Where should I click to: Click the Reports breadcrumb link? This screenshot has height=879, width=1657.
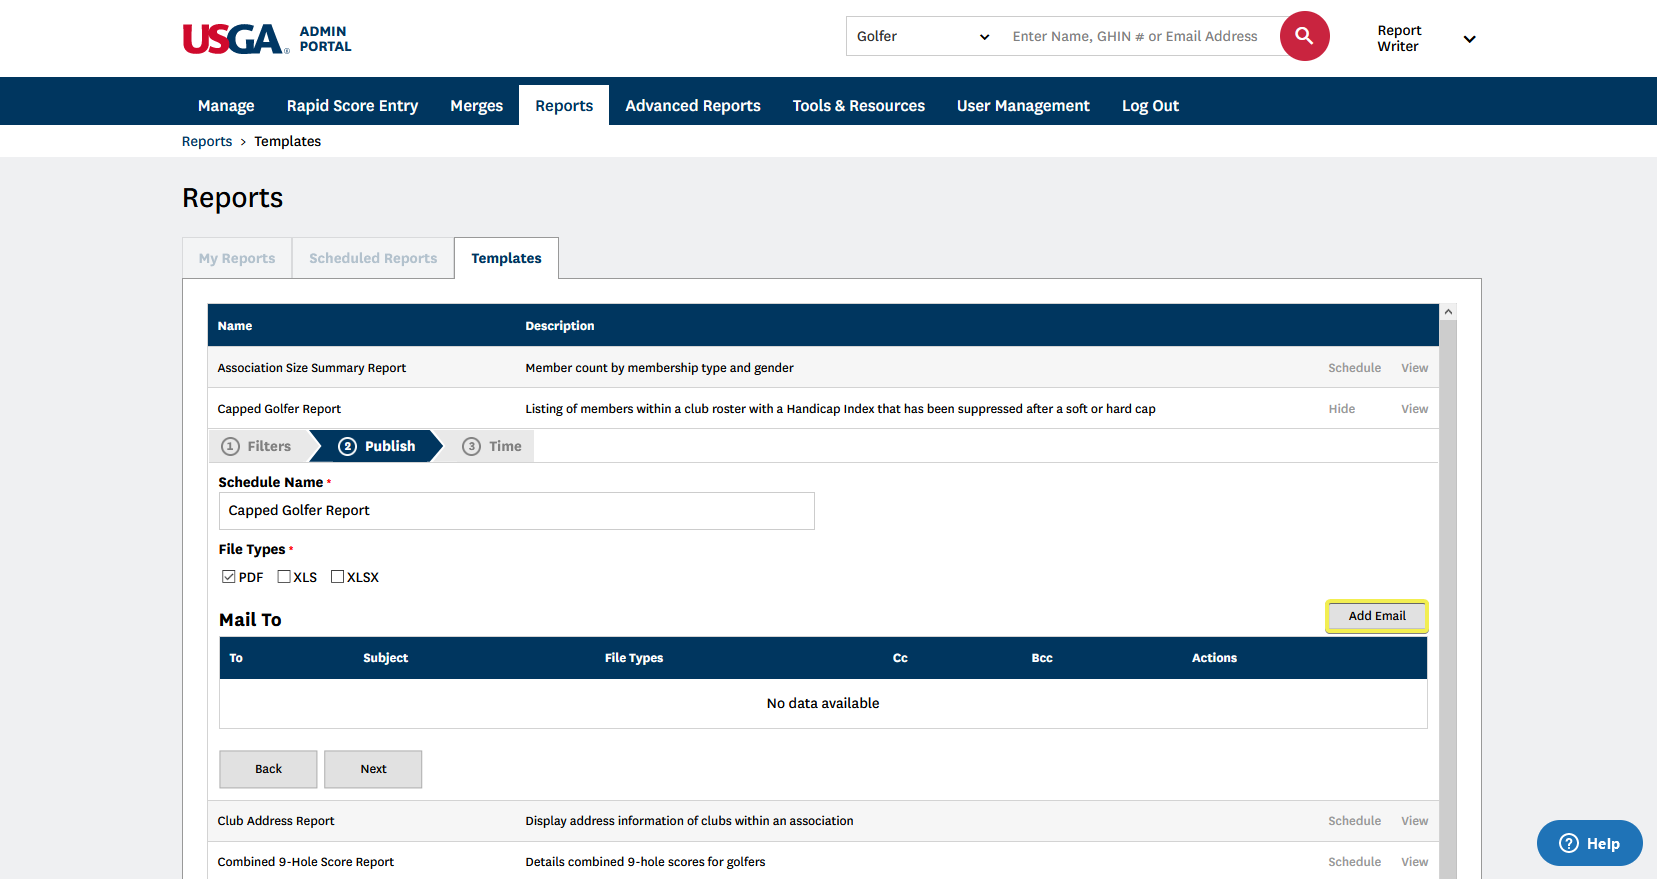(x=207, y=141)
